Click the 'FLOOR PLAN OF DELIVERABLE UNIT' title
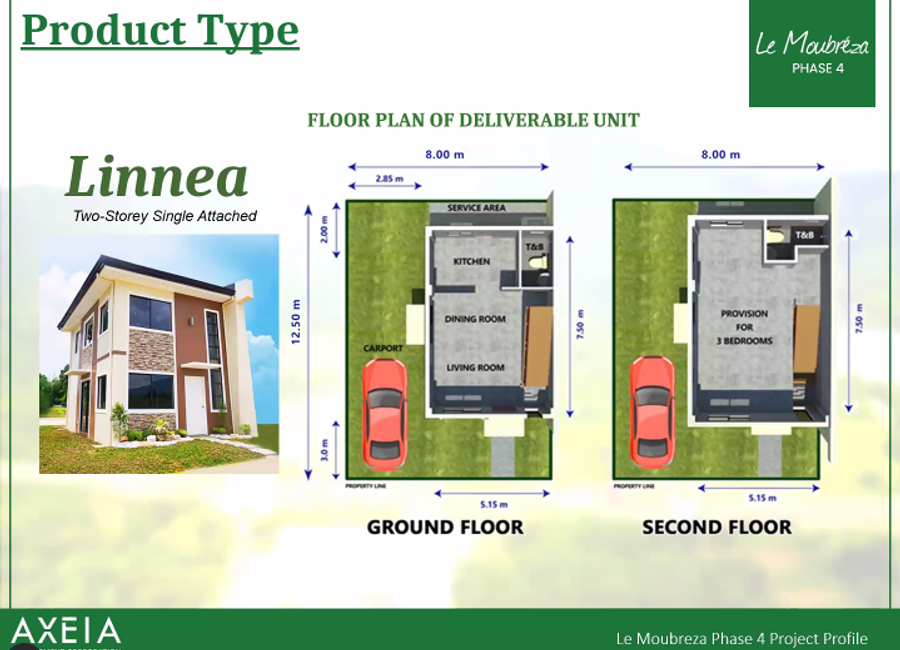 pyautogui.click(x=474, y=120)
